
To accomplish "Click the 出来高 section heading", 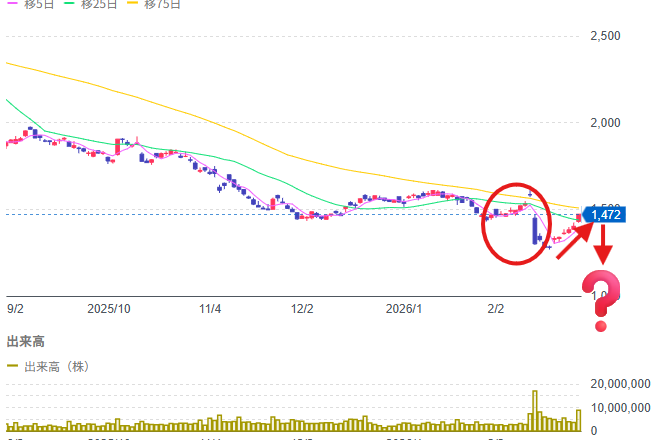I will pos(24,342).
